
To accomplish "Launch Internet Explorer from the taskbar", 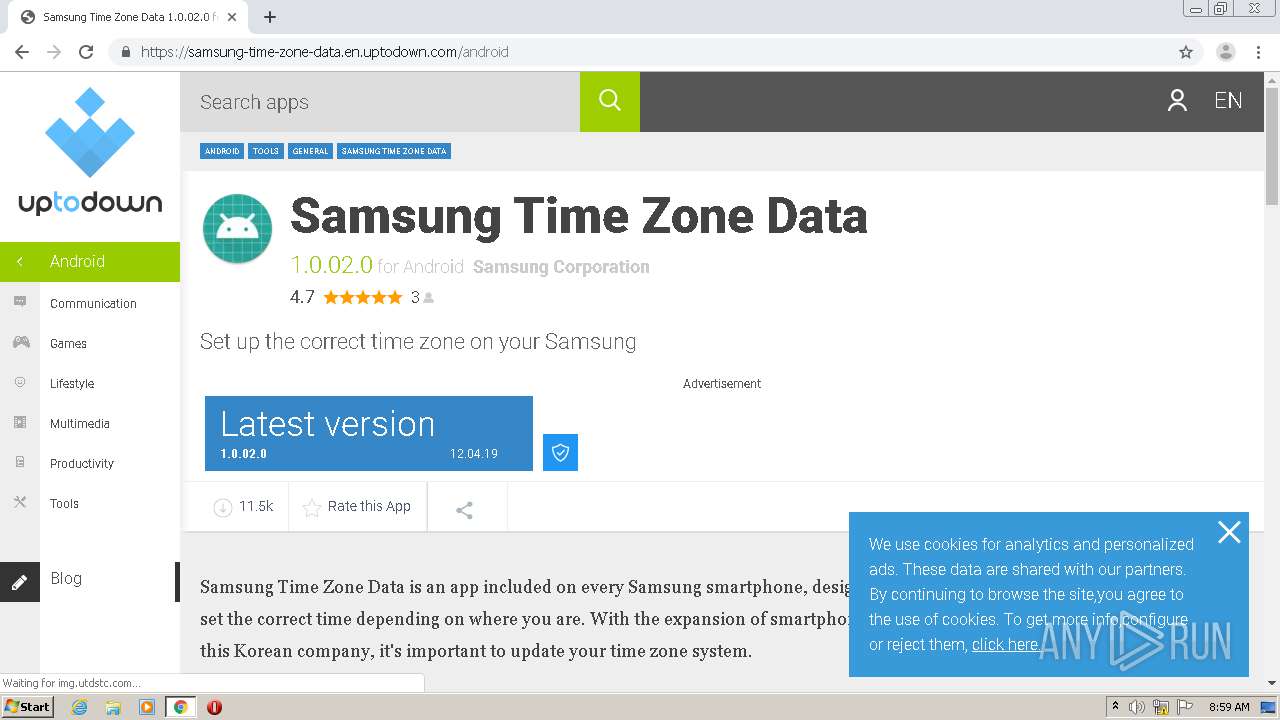I will 79,707.
